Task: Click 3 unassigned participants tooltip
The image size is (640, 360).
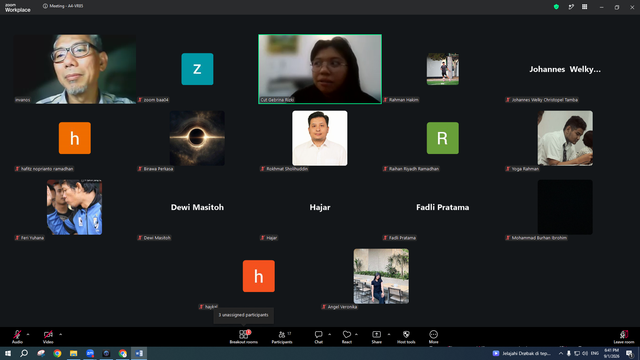Action: [243, 315]
